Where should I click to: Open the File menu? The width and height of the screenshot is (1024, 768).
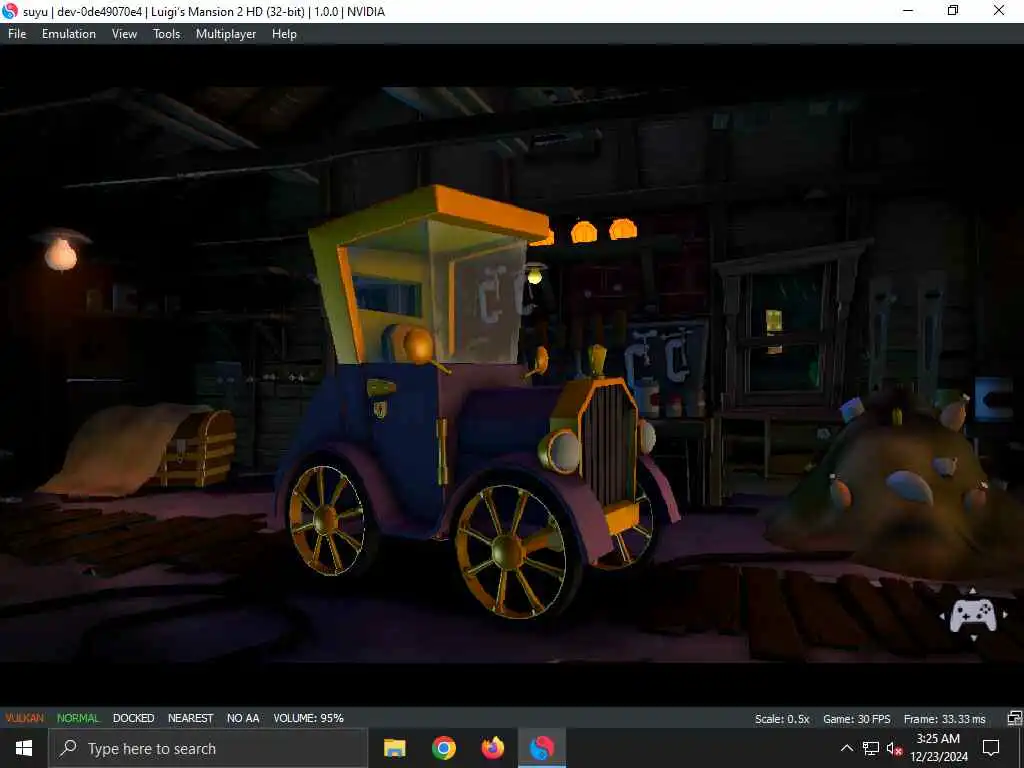point(17,34)
